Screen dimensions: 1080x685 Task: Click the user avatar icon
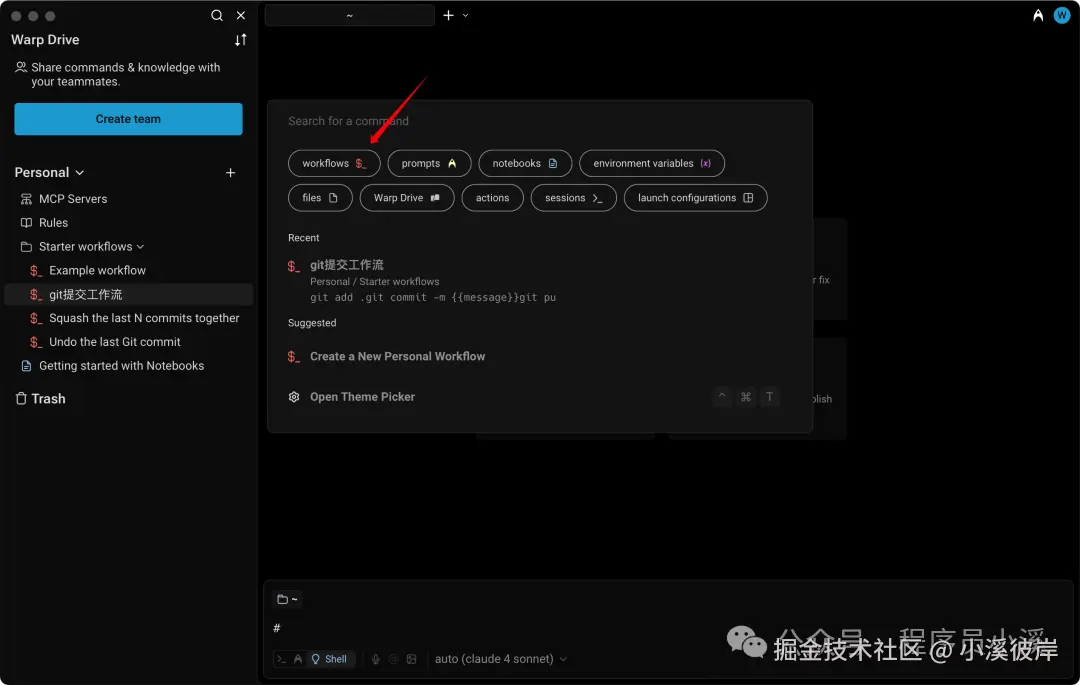1061,15
